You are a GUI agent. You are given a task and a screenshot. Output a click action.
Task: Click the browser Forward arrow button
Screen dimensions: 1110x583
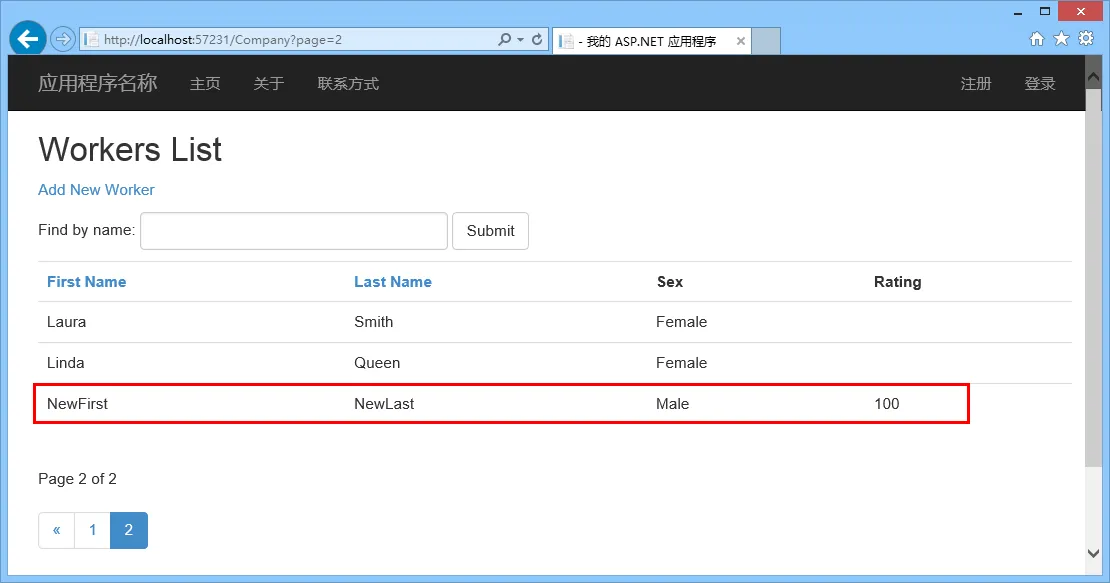(62, 39)
